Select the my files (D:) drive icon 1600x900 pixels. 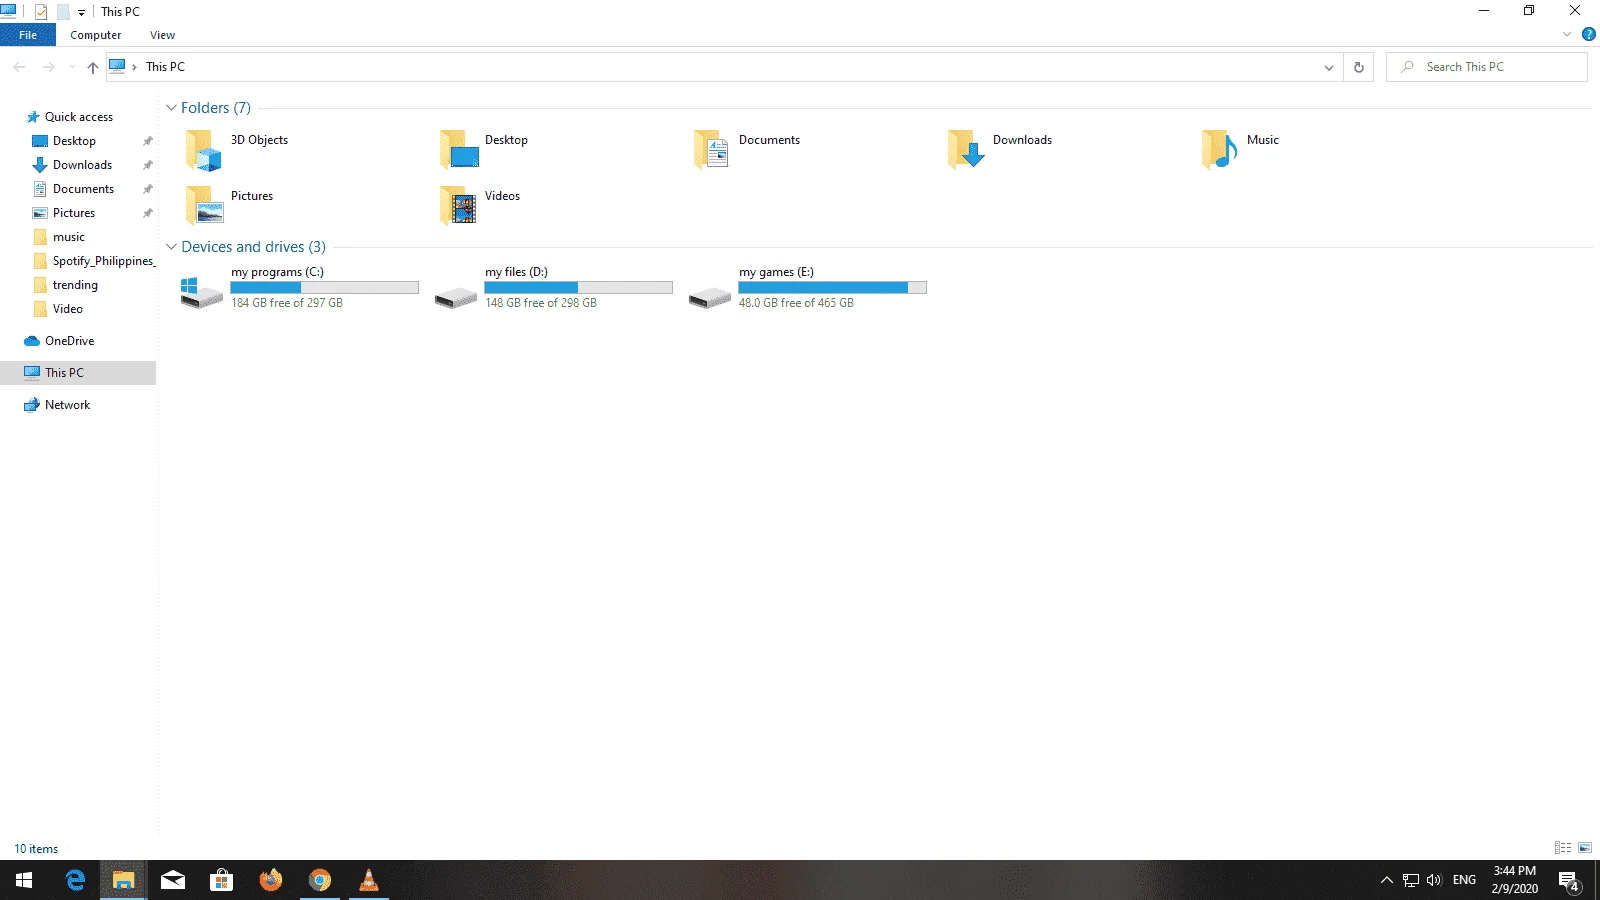point(456,297)
